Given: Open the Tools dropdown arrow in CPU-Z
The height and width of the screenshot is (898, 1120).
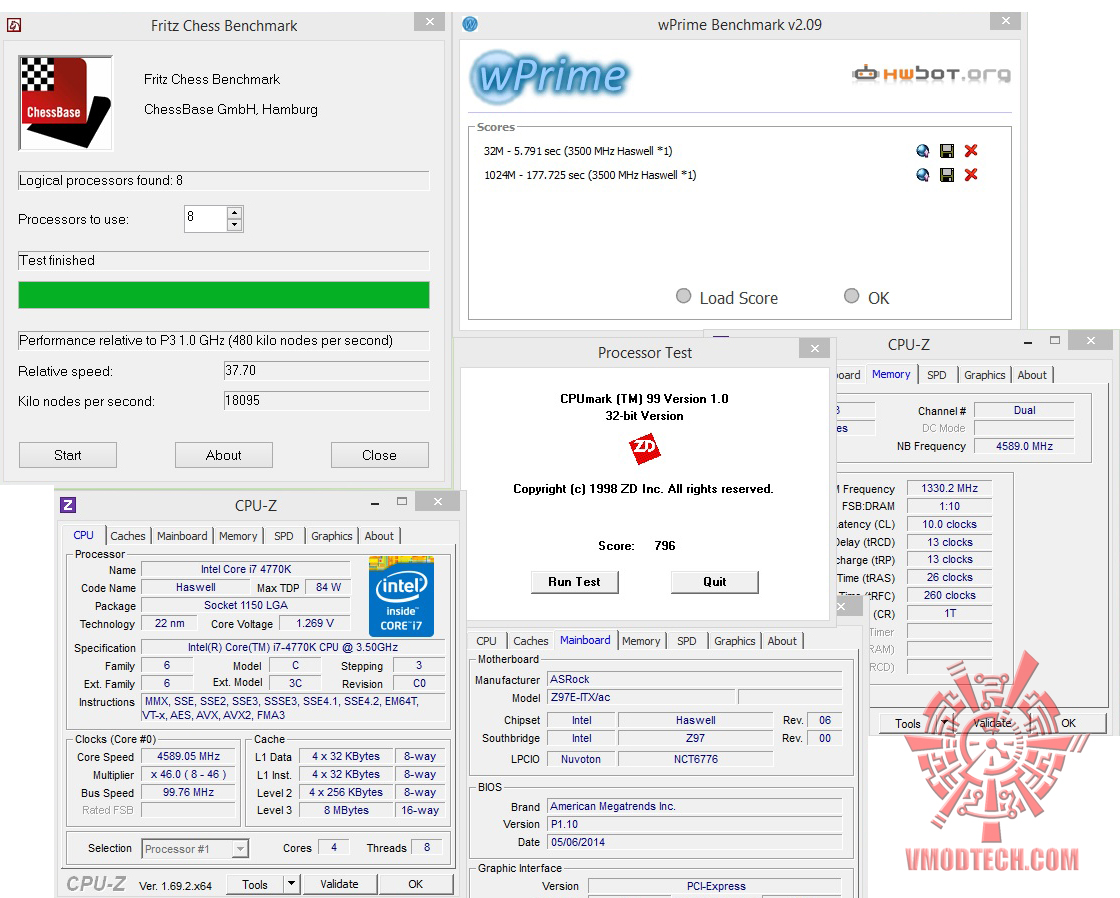Looking at the screenshot, I should (x=291, y=884).
